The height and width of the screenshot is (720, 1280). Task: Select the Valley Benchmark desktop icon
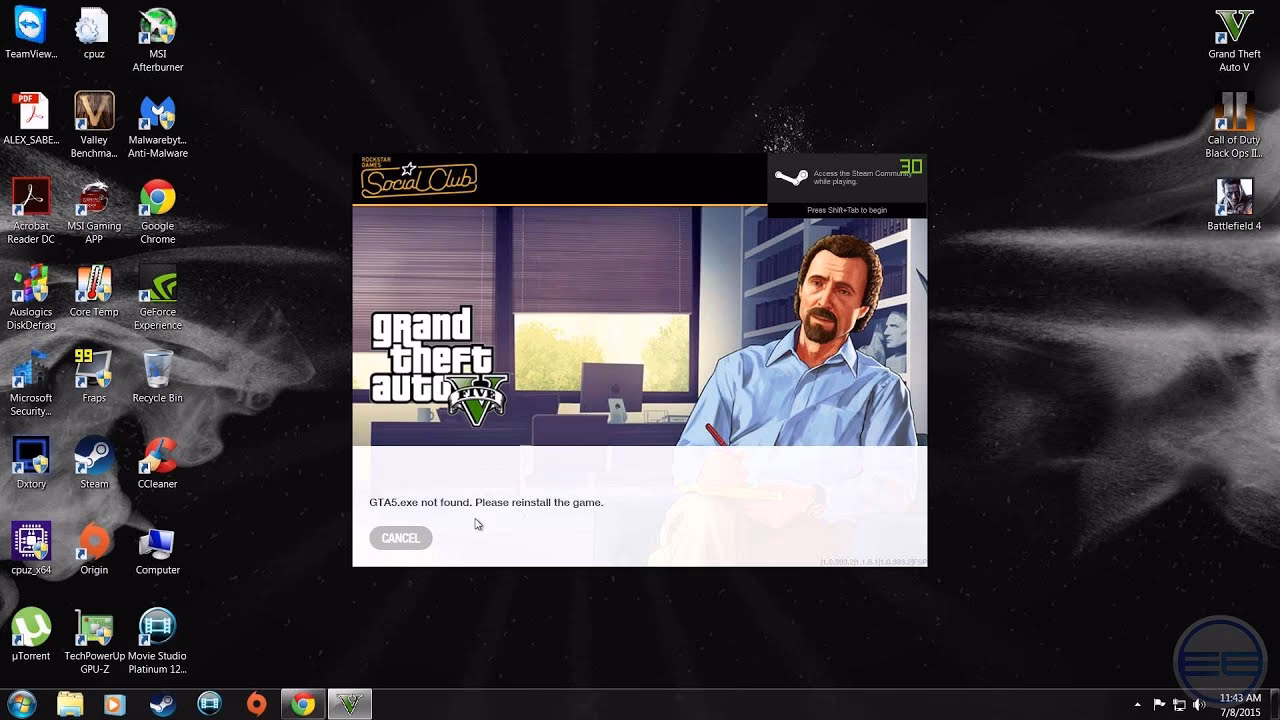pos(94,126)
